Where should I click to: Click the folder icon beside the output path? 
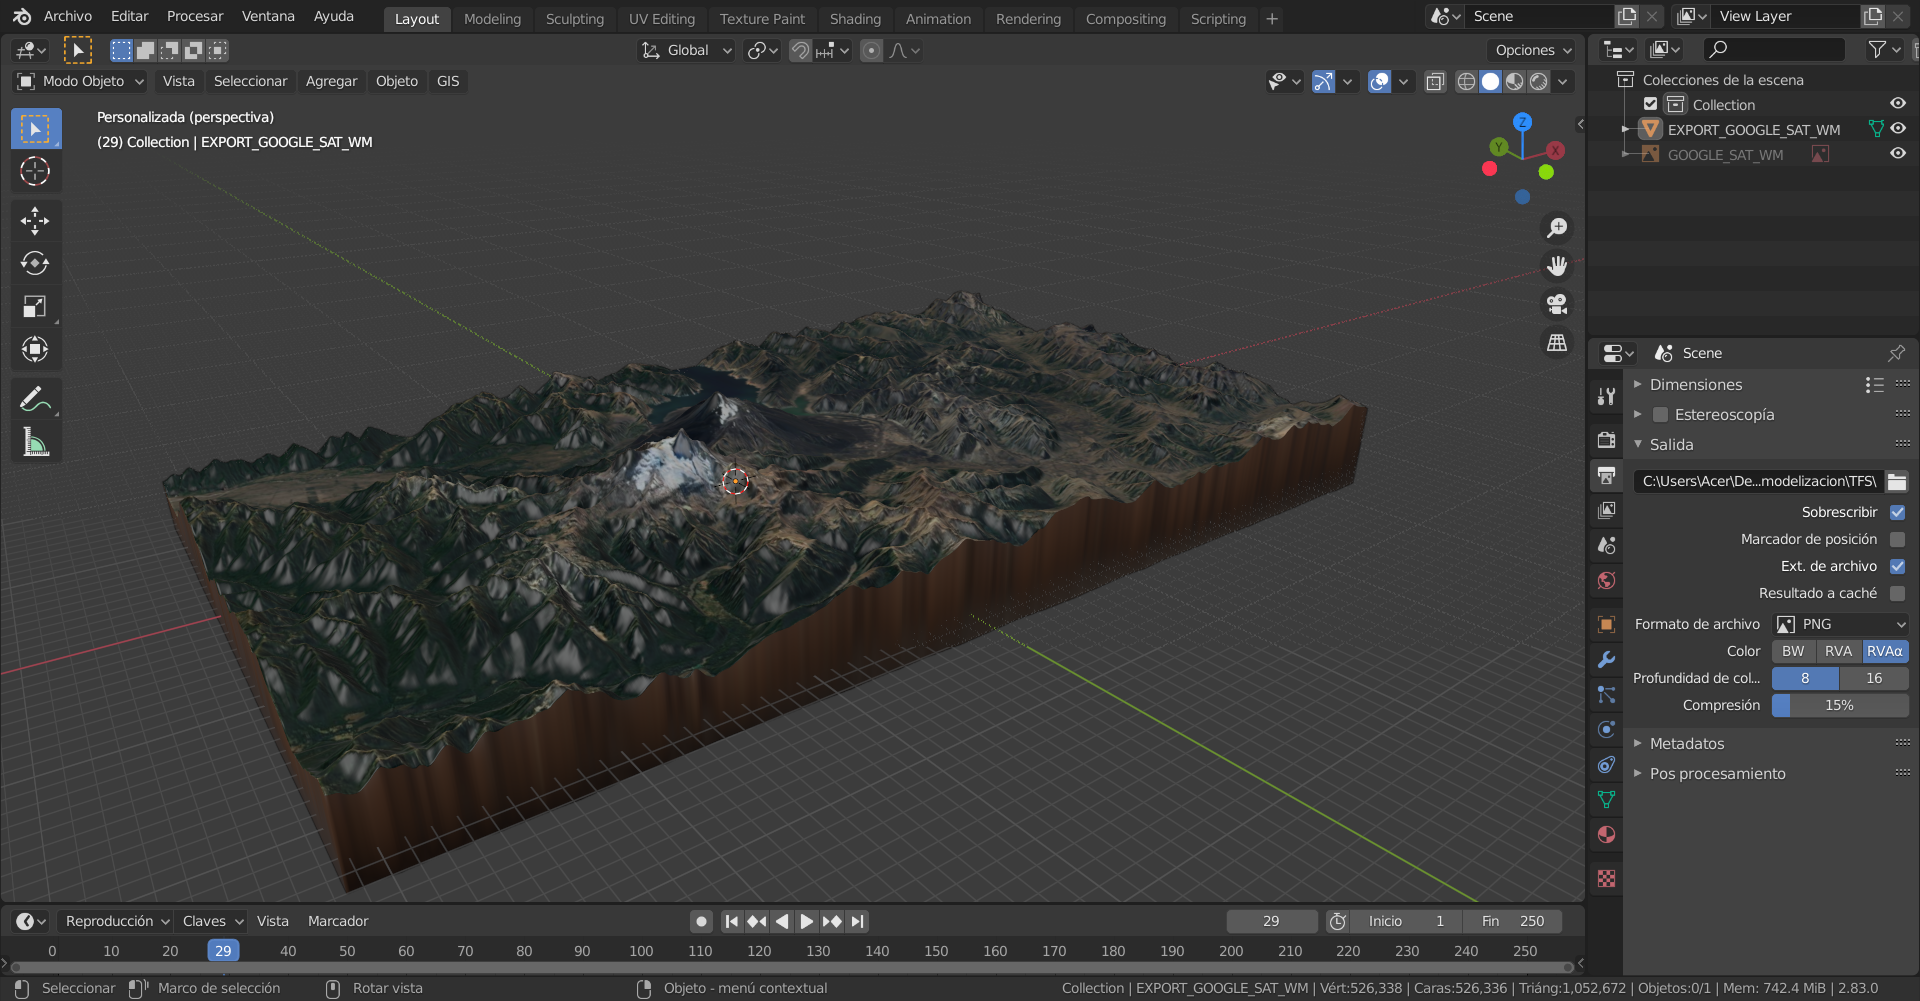pos(1897,482)
